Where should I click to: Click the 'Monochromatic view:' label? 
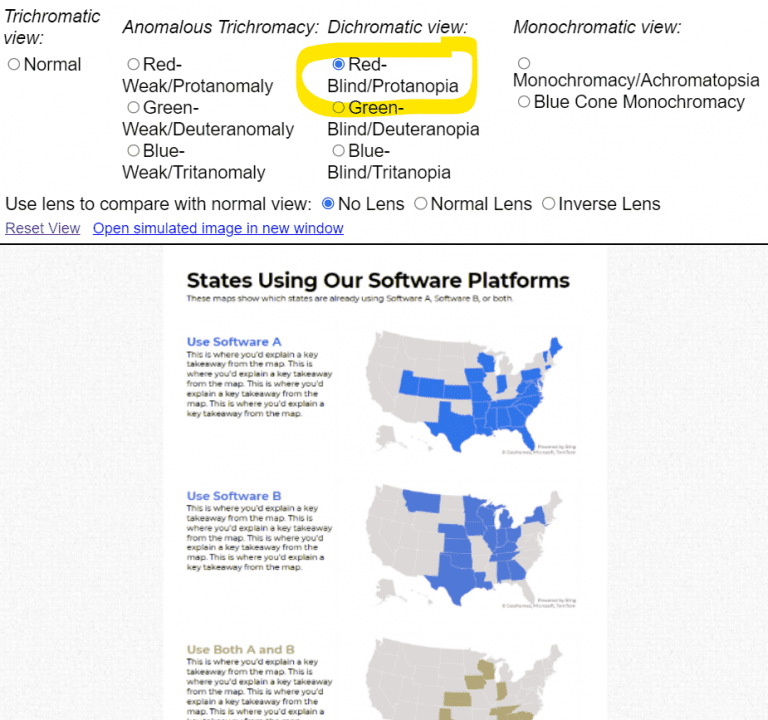[597, 27]
